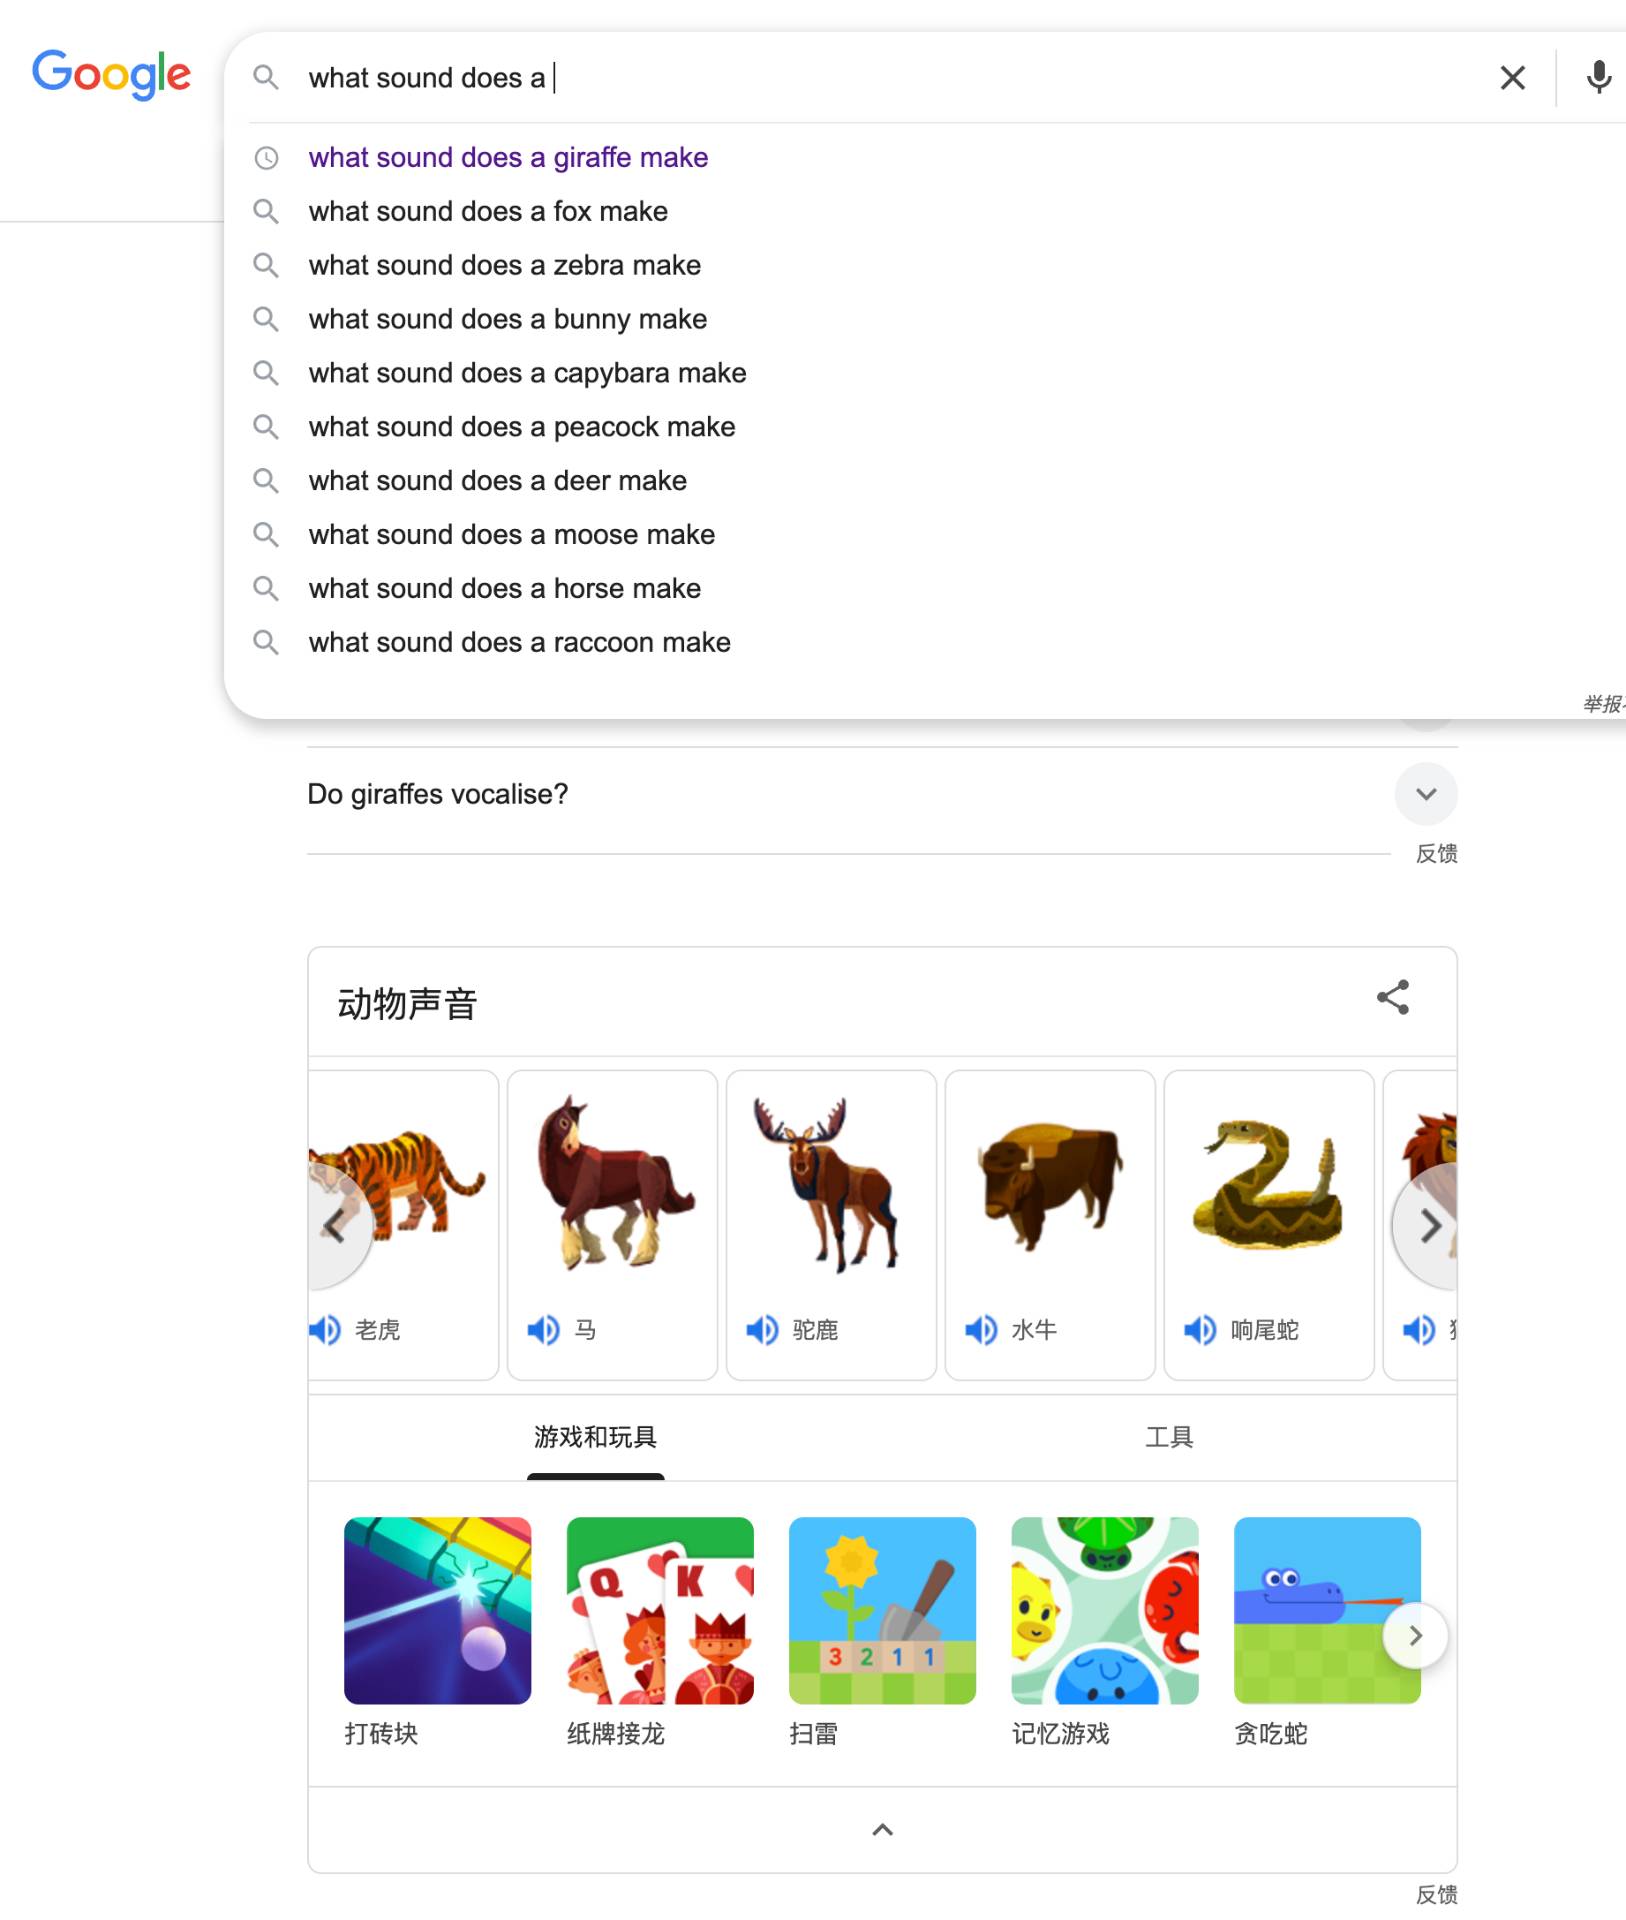Click the 贪吃蛇 label
The width and height of the screenshot is (1626, 1920).
tap(1271, 1734)
